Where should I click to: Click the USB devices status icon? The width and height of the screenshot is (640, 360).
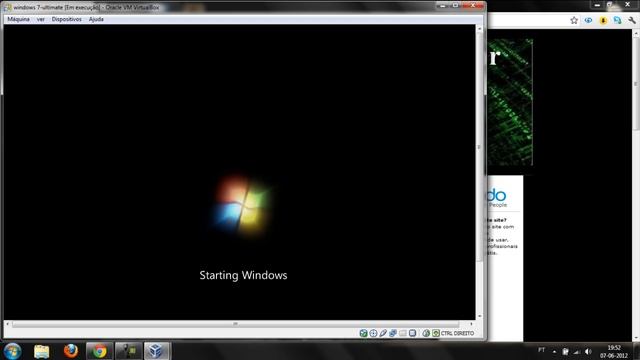[x=383, y=333]
